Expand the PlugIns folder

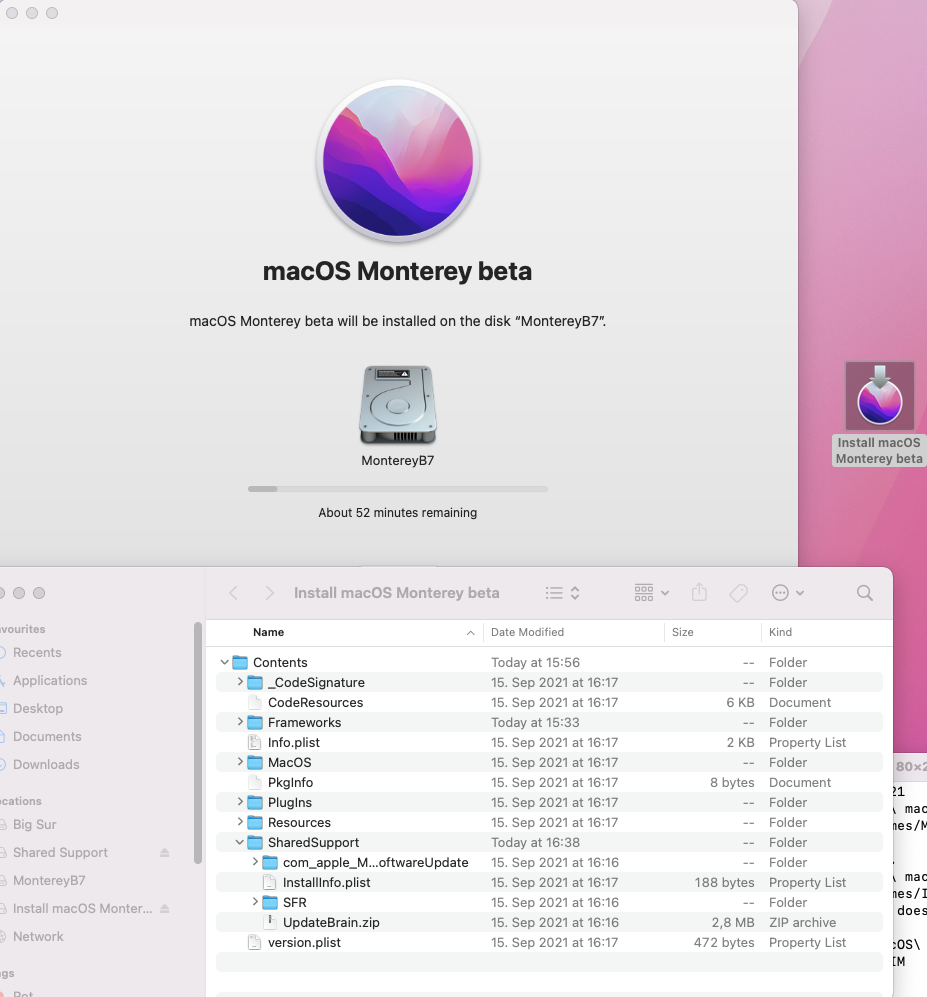240,802
